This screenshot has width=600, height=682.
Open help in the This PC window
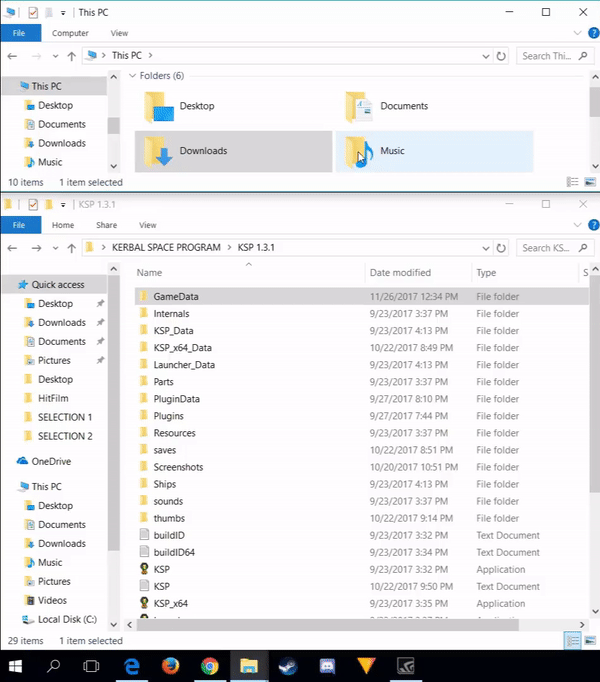tap(593, 33)
